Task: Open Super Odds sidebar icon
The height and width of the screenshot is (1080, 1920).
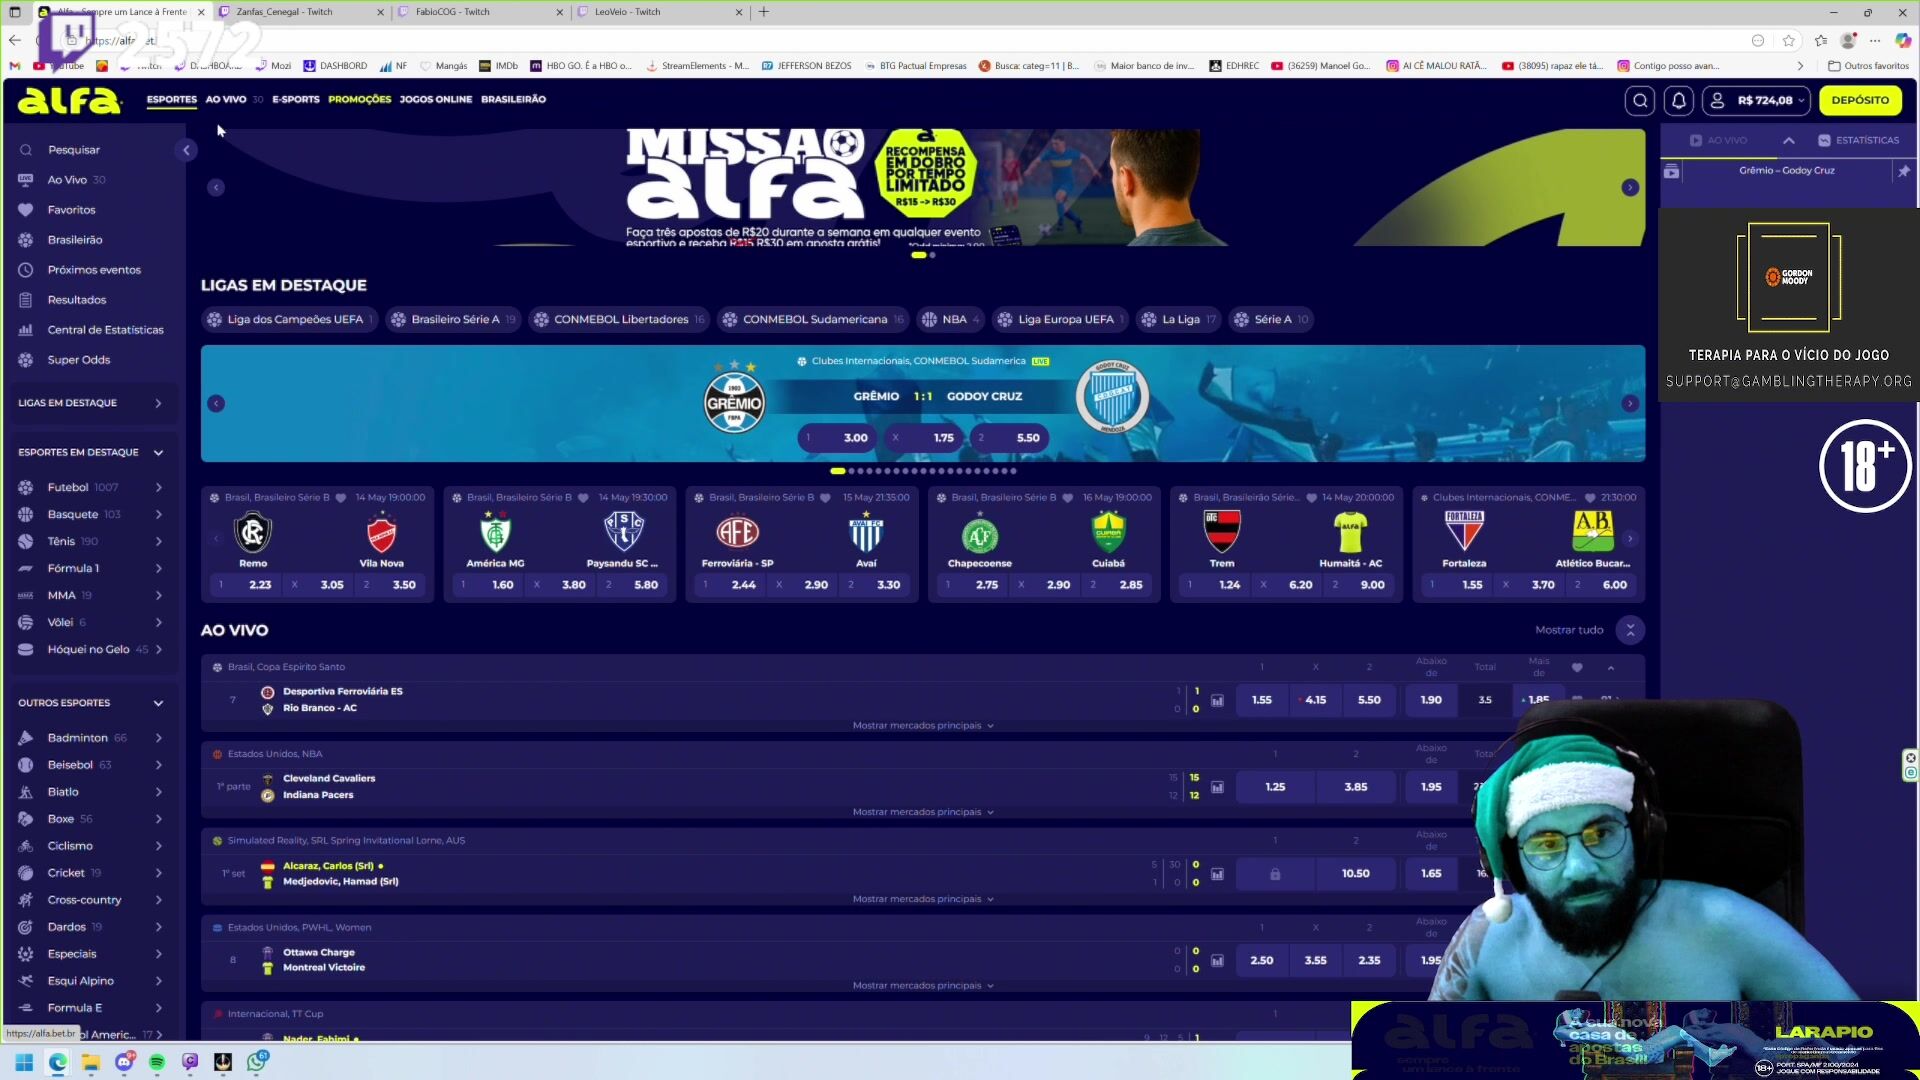Action: [26, 360]
